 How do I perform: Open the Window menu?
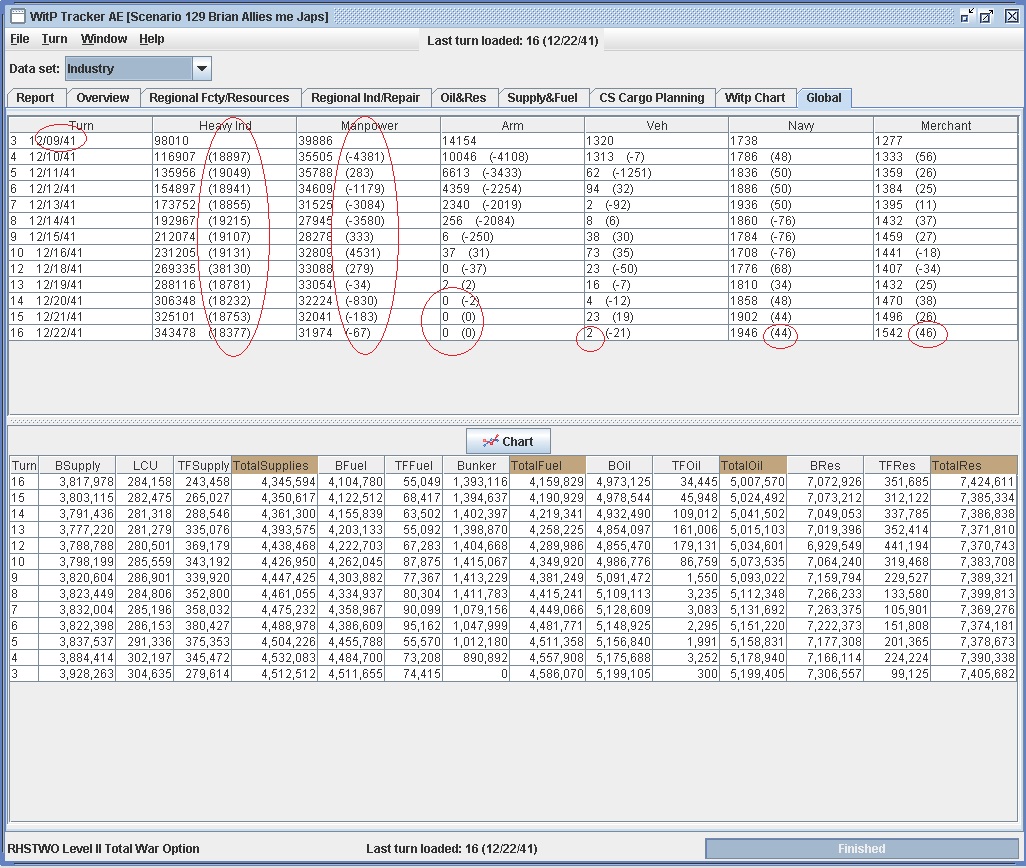pos(104,39)
